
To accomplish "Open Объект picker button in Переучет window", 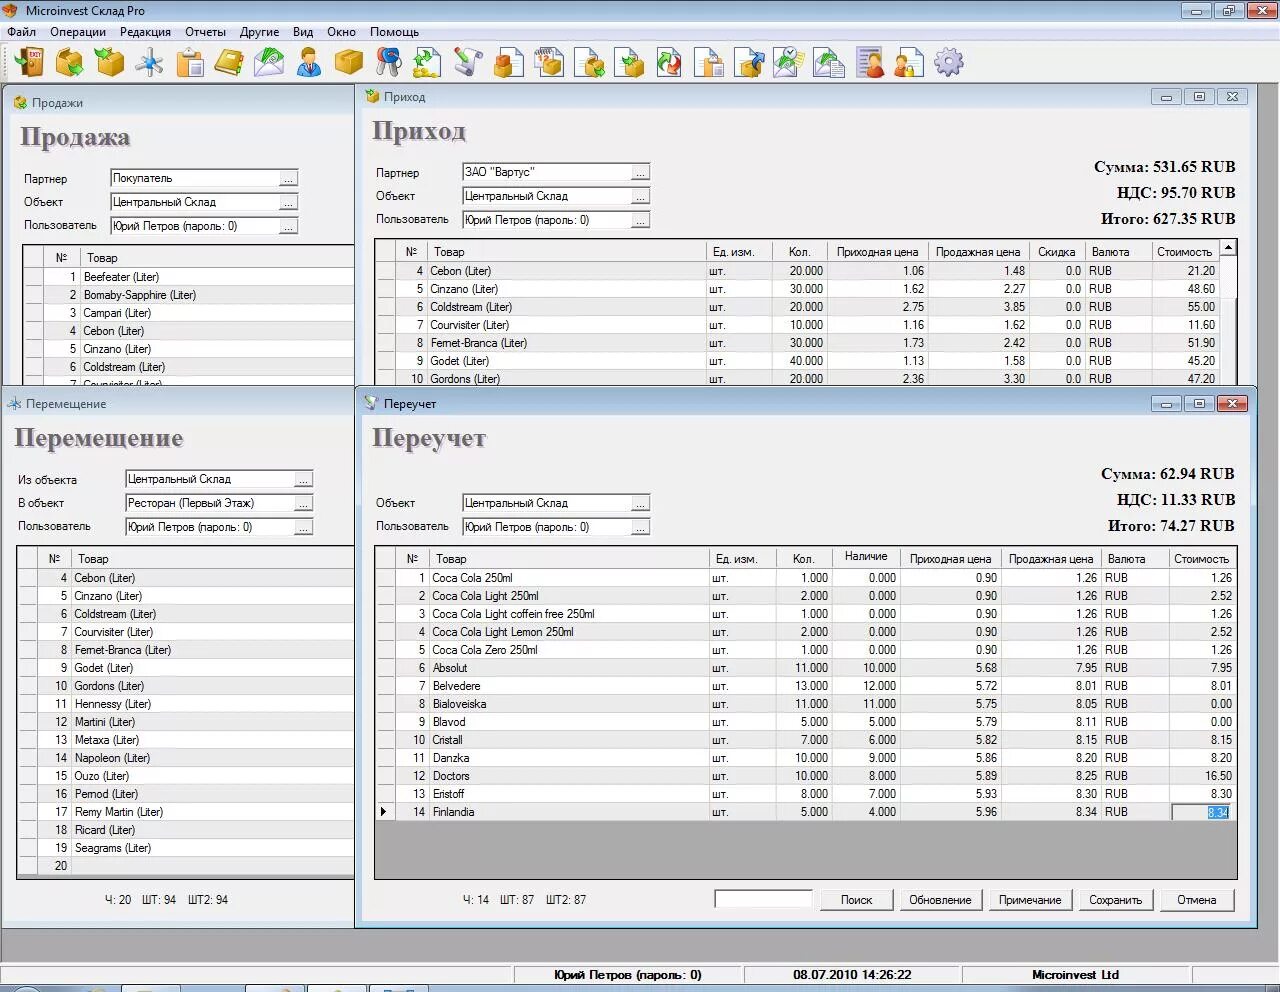I will tap(640, 503).
